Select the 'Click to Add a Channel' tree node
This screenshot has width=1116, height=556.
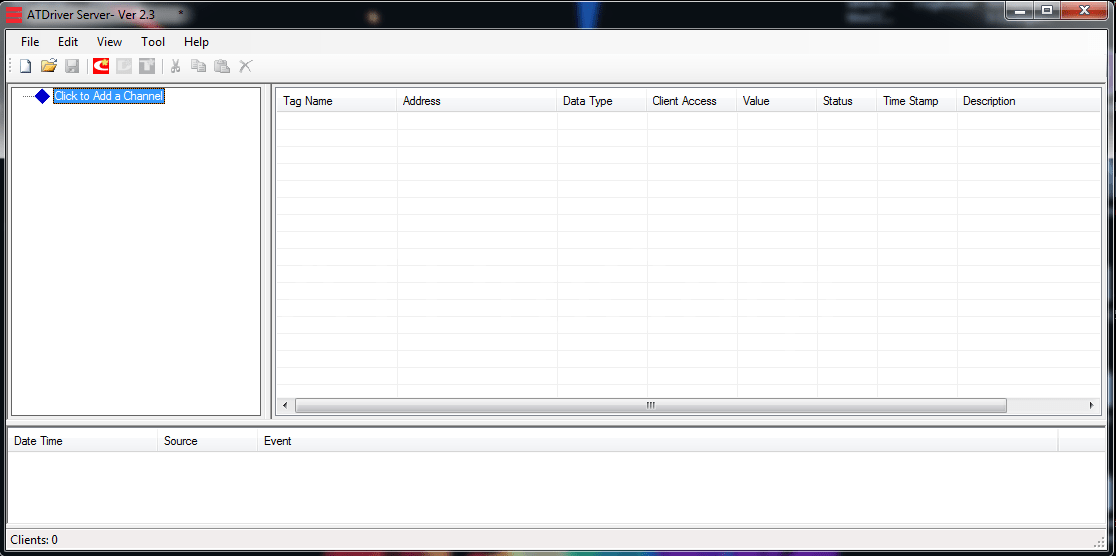pyautogui.click(x=109, y=96)
